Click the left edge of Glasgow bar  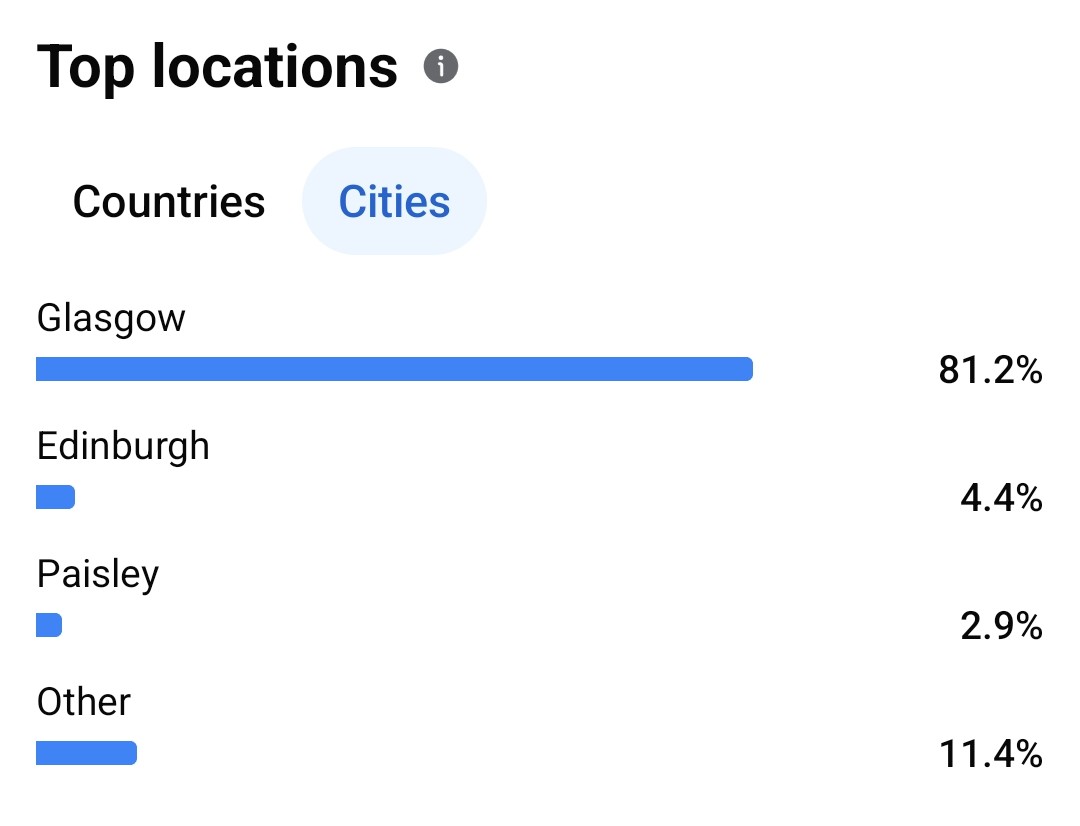pyautogui.click(x=40, y=369)
